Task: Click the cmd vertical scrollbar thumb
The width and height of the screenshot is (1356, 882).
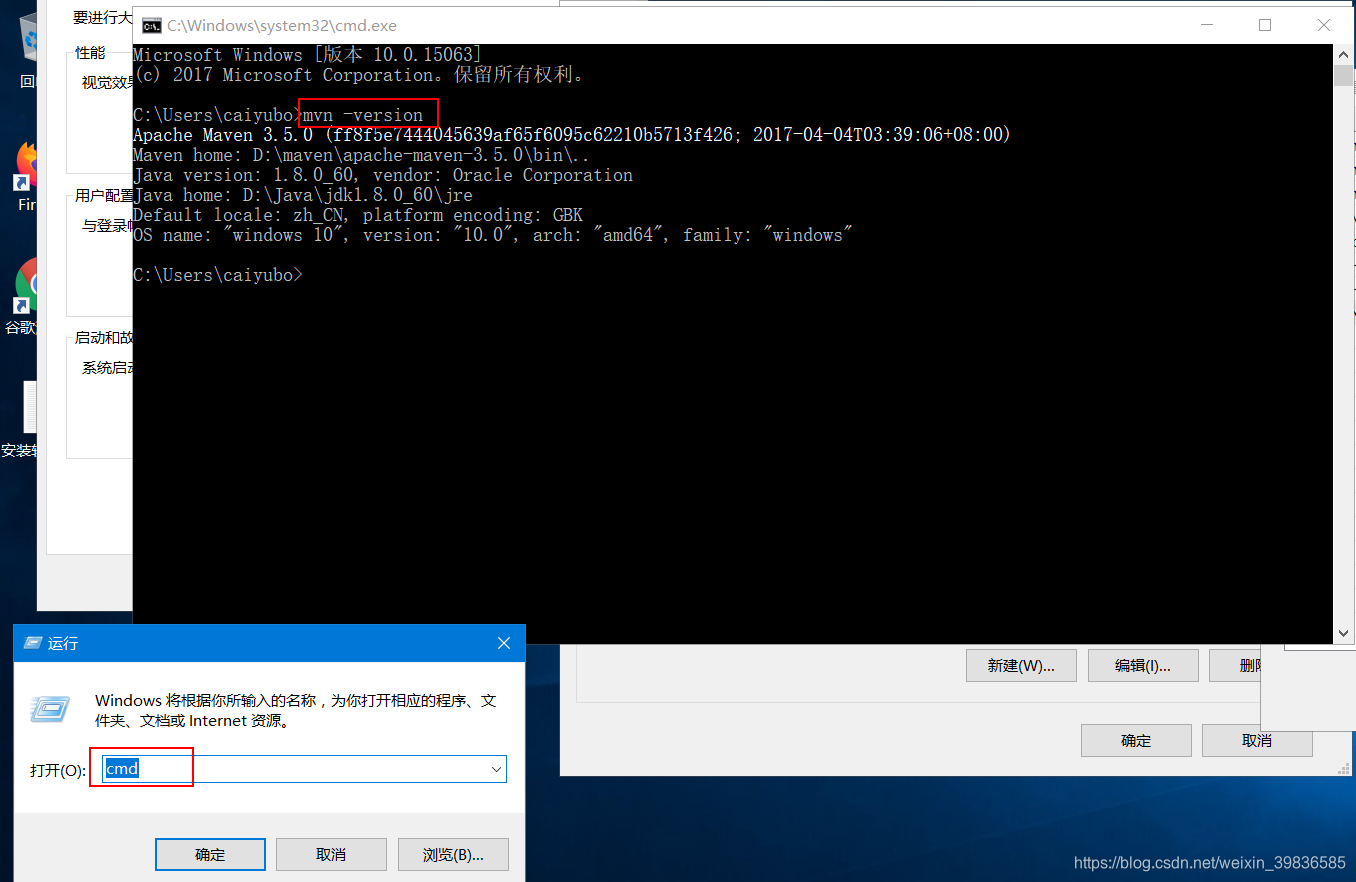Action: pos(1343,77)
